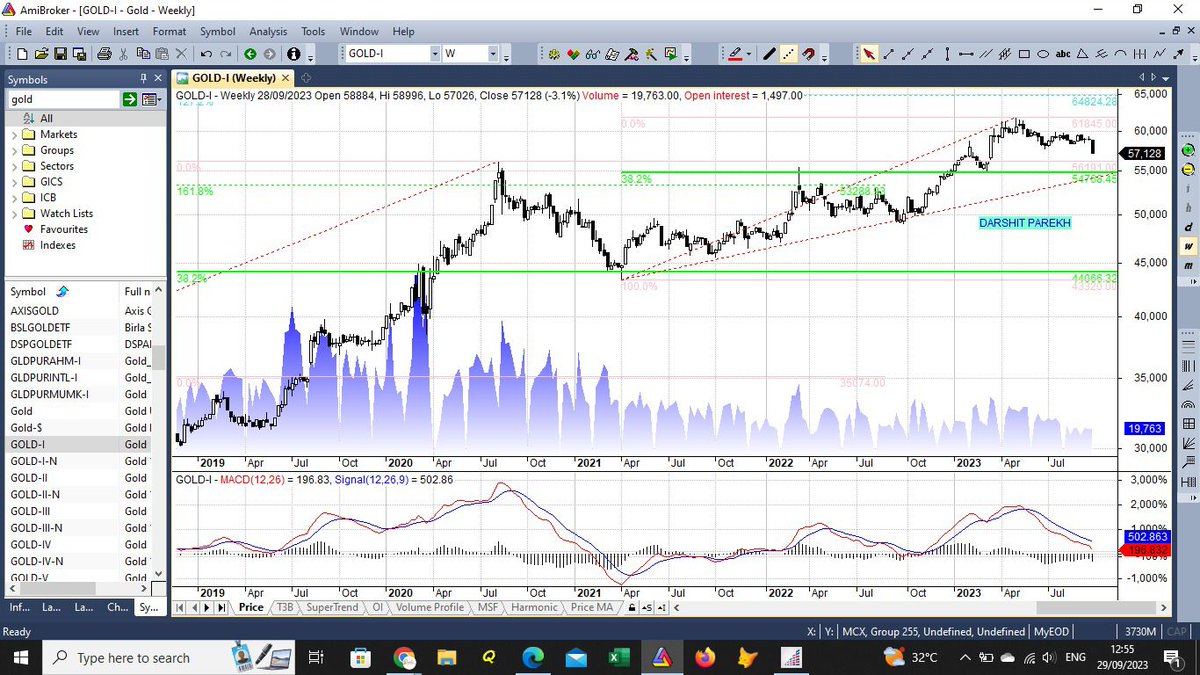Viewport: 1200px width, 675px height.
Task: Select GOLD-II in the symbol list
Action: pos(27,478)
